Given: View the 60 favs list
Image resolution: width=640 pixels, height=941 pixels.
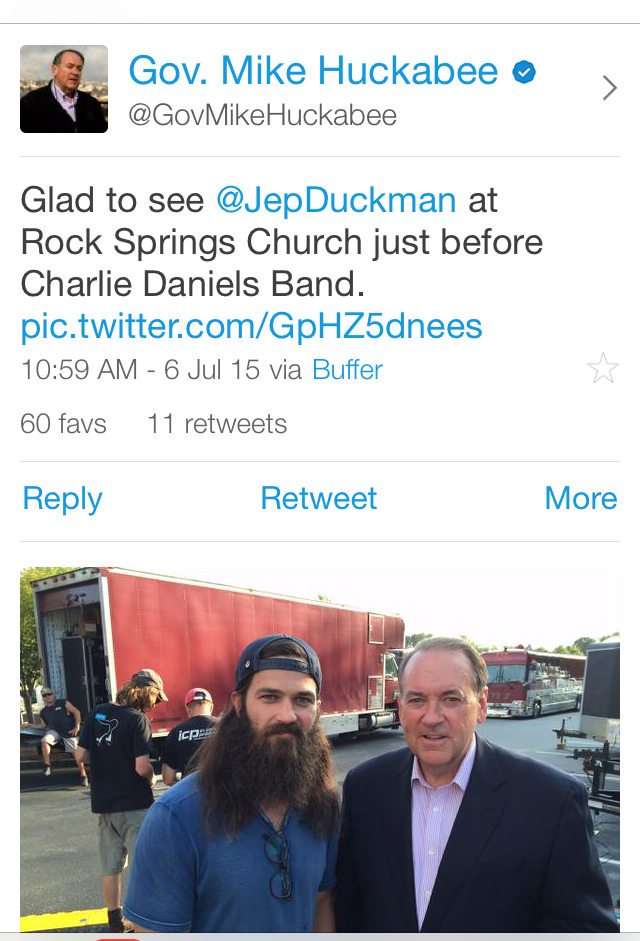Looking at the screenshot, I should tap(63, 424).
